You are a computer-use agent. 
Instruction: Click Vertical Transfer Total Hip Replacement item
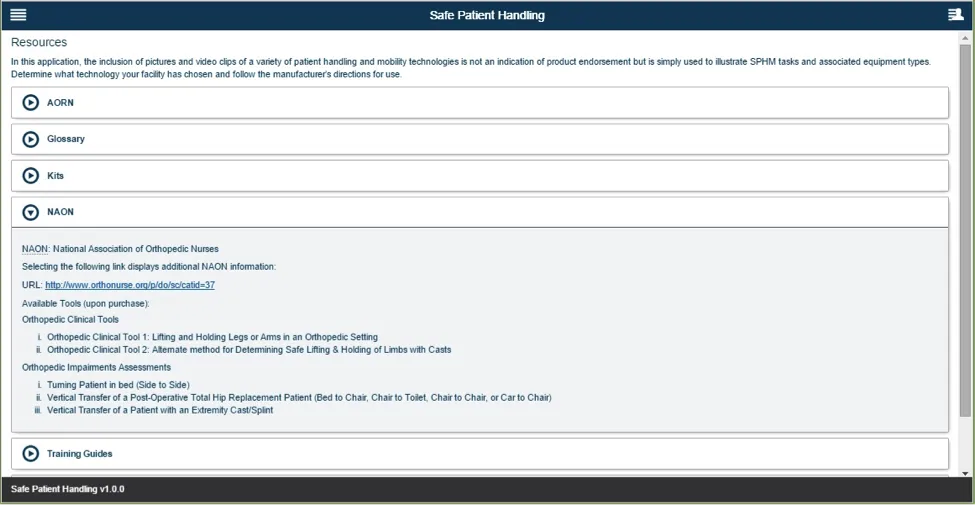click(x=299, y=397)
